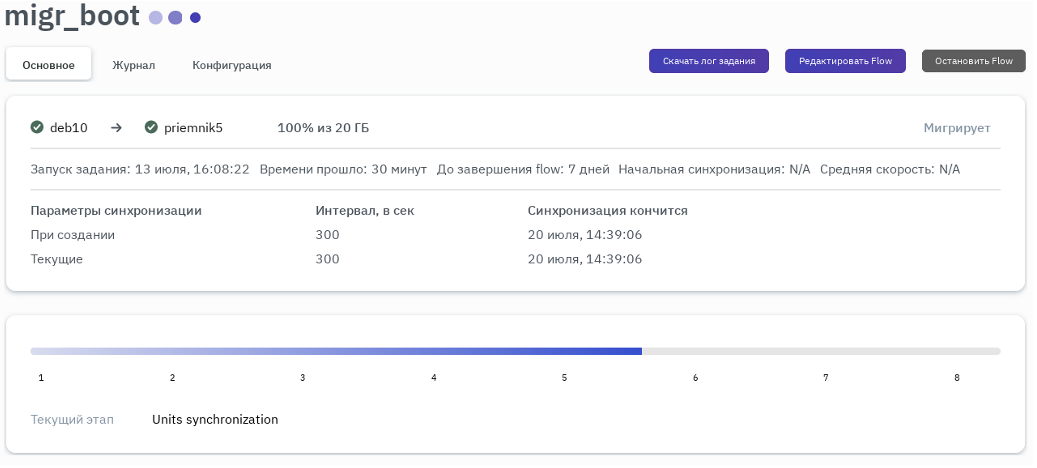
Task: Switch to the Журнал tab
Action: [x=133, y=65]
